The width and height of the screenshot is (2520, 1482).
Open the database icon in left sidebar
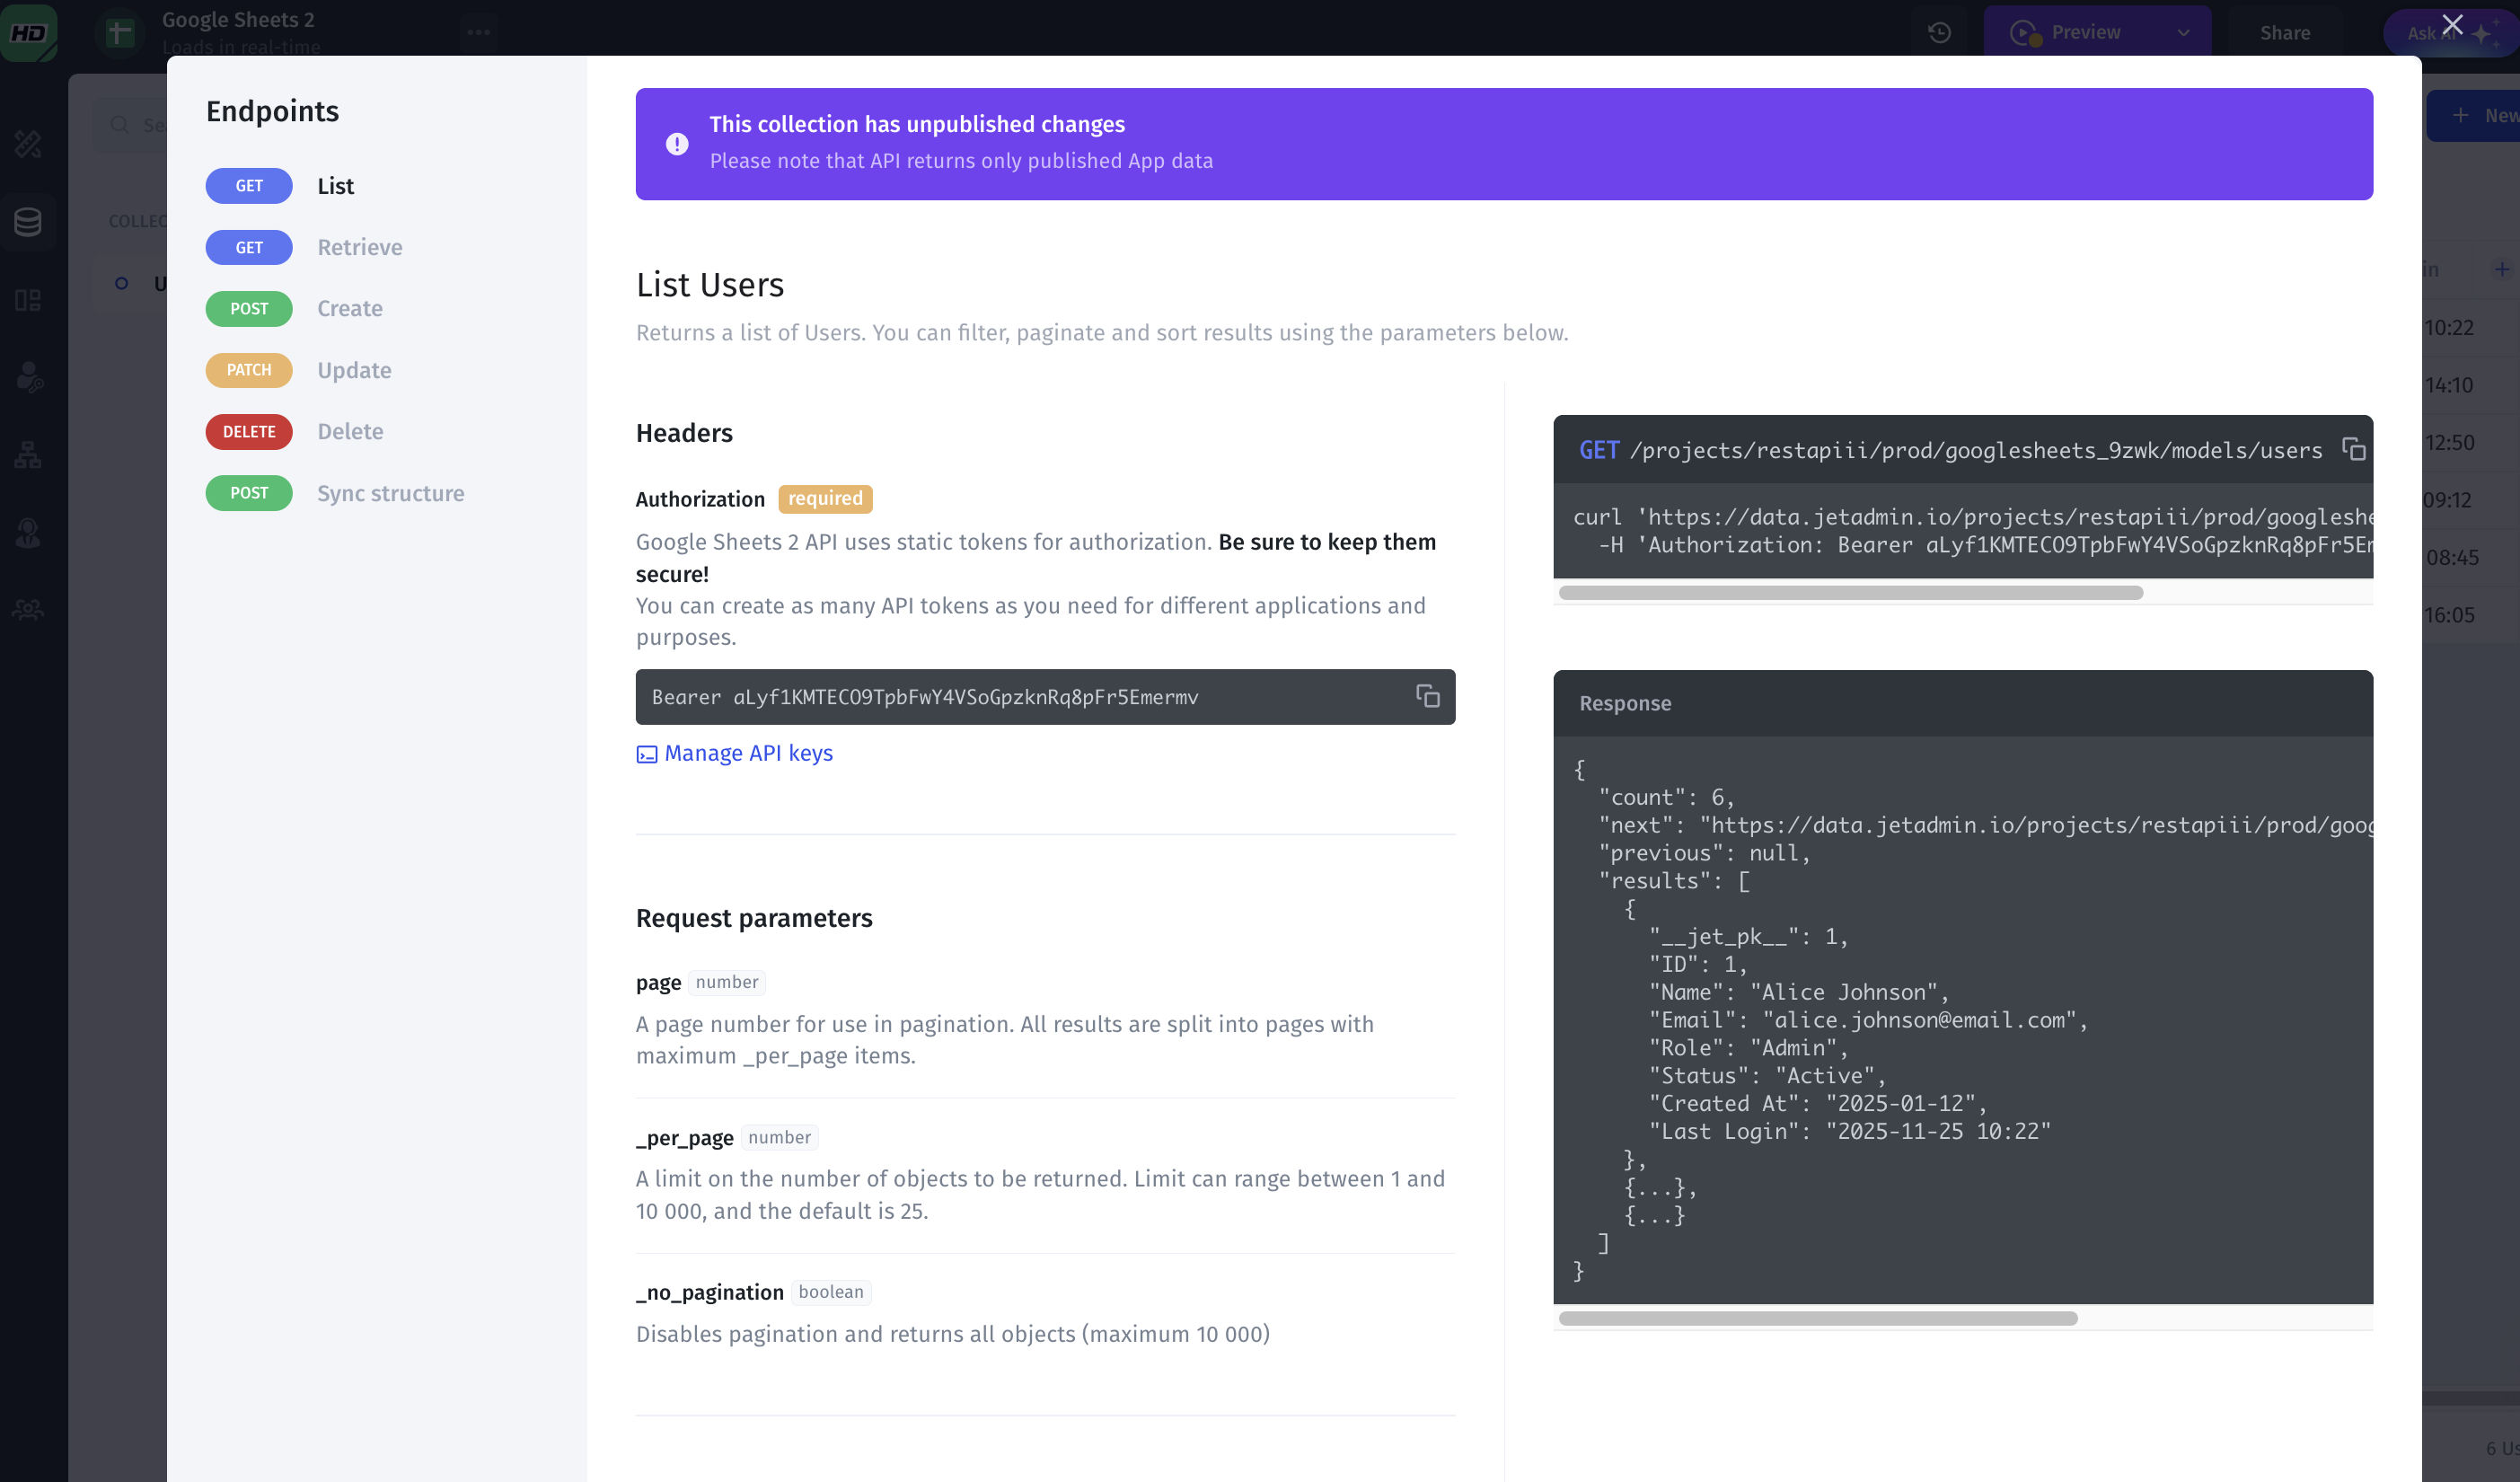point(28,222)
